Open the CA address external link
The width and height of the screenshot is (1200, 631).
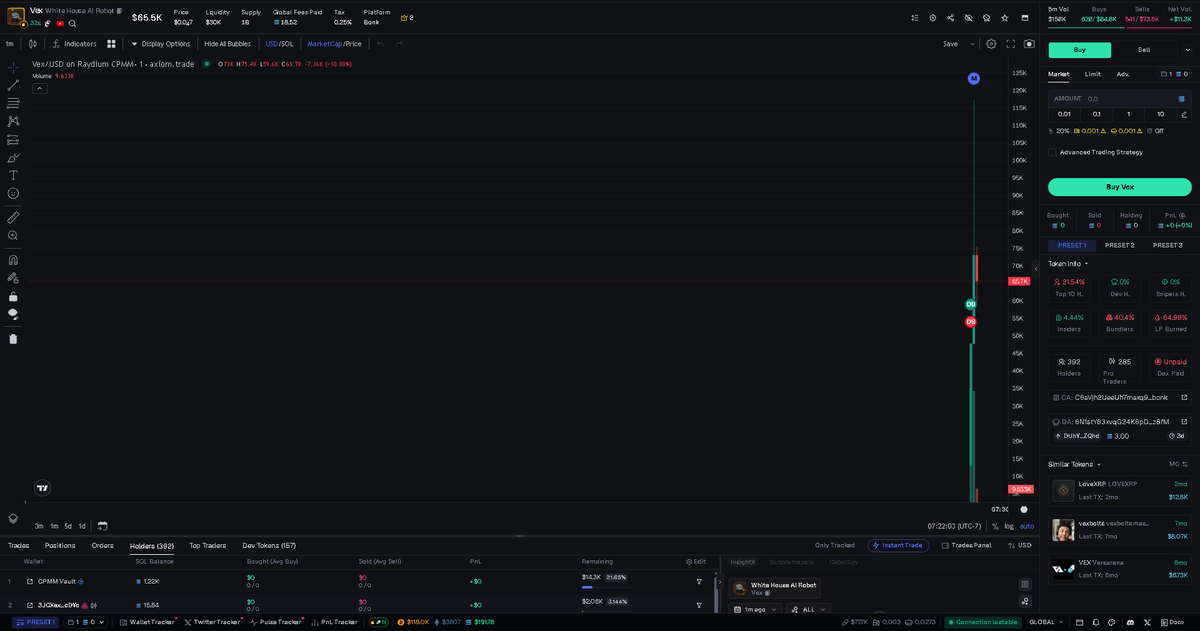tap(1184, 397)
